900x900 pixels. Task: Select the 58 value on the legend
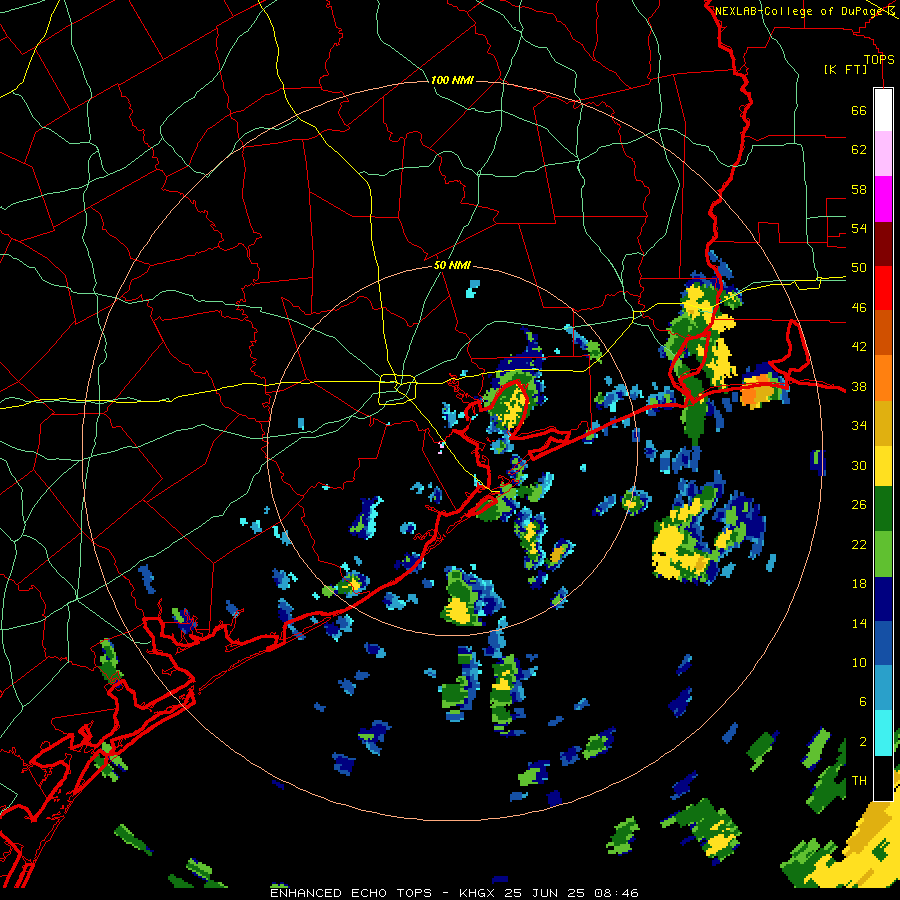pos(859,189)
